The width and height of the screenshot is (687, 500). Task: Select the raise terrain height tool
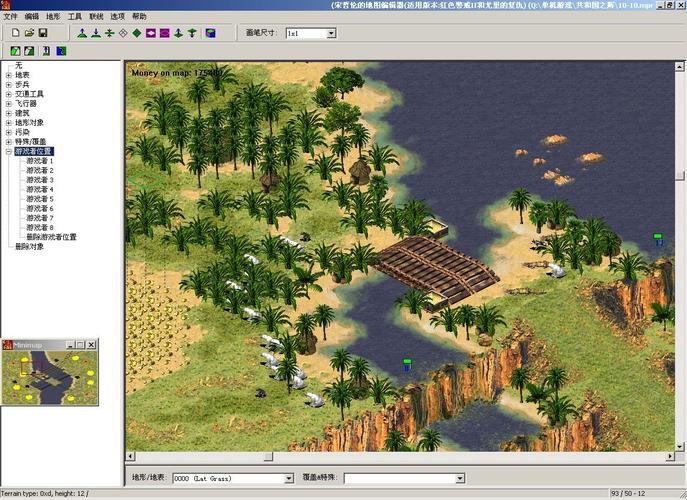pos(82,33)
